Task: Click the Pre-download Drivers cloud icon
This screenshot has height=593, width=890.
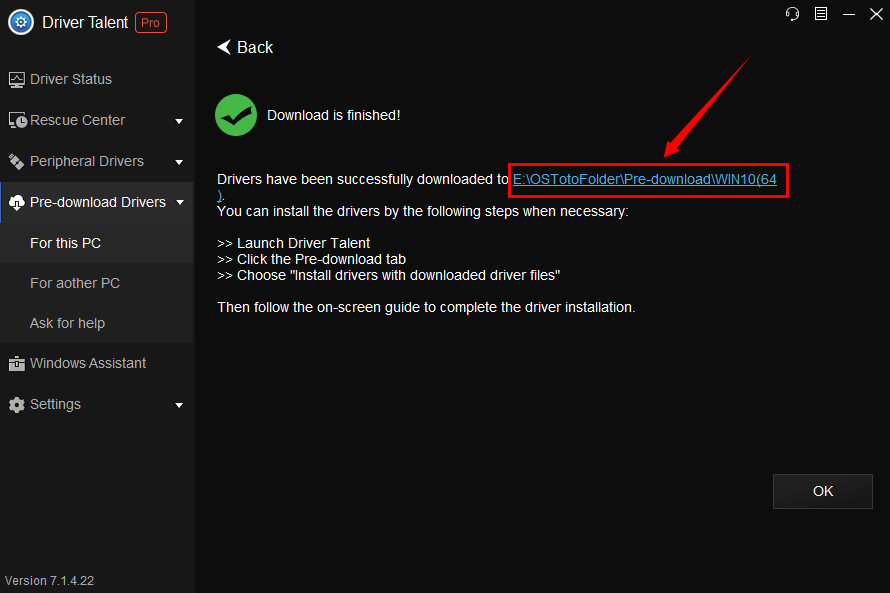Action: 16,203
